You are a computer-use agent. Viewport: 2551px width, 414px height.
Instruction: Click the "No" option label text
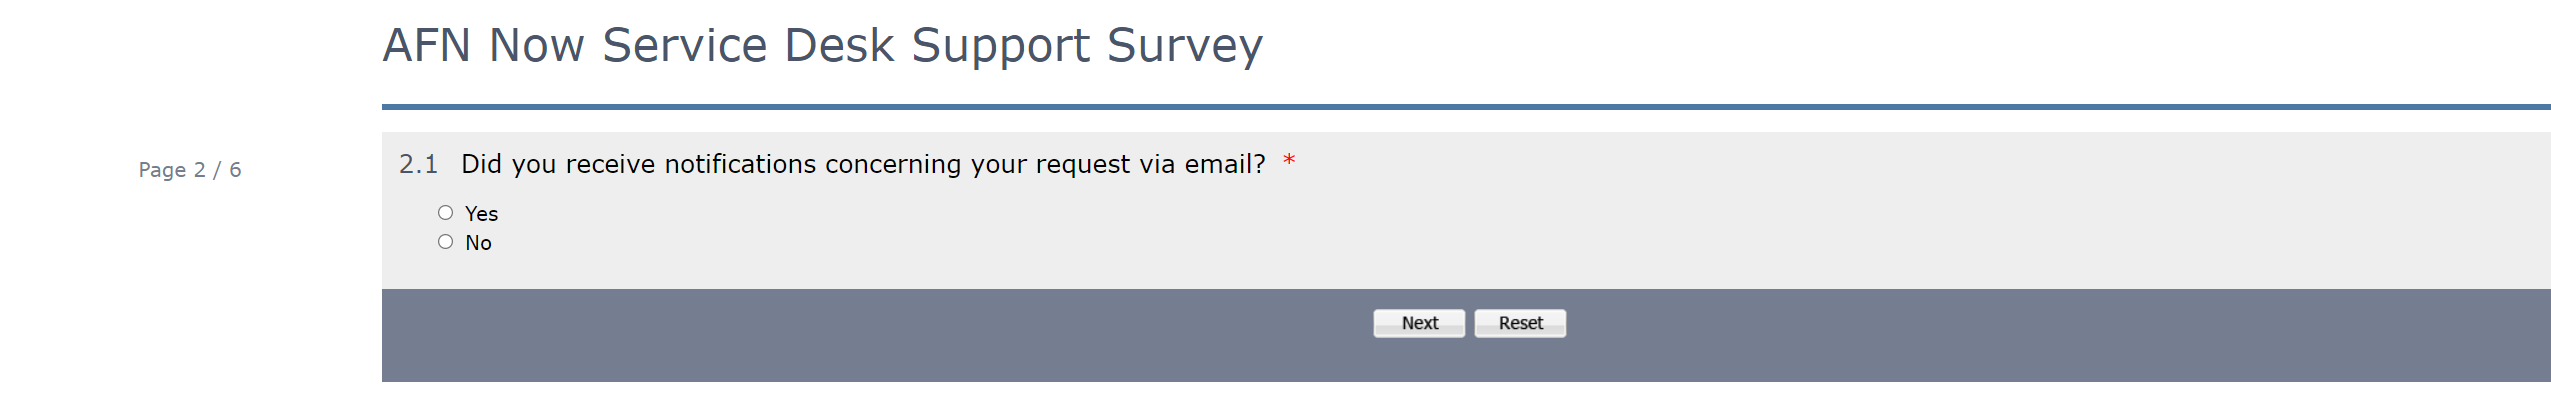(x=478, y=243)
